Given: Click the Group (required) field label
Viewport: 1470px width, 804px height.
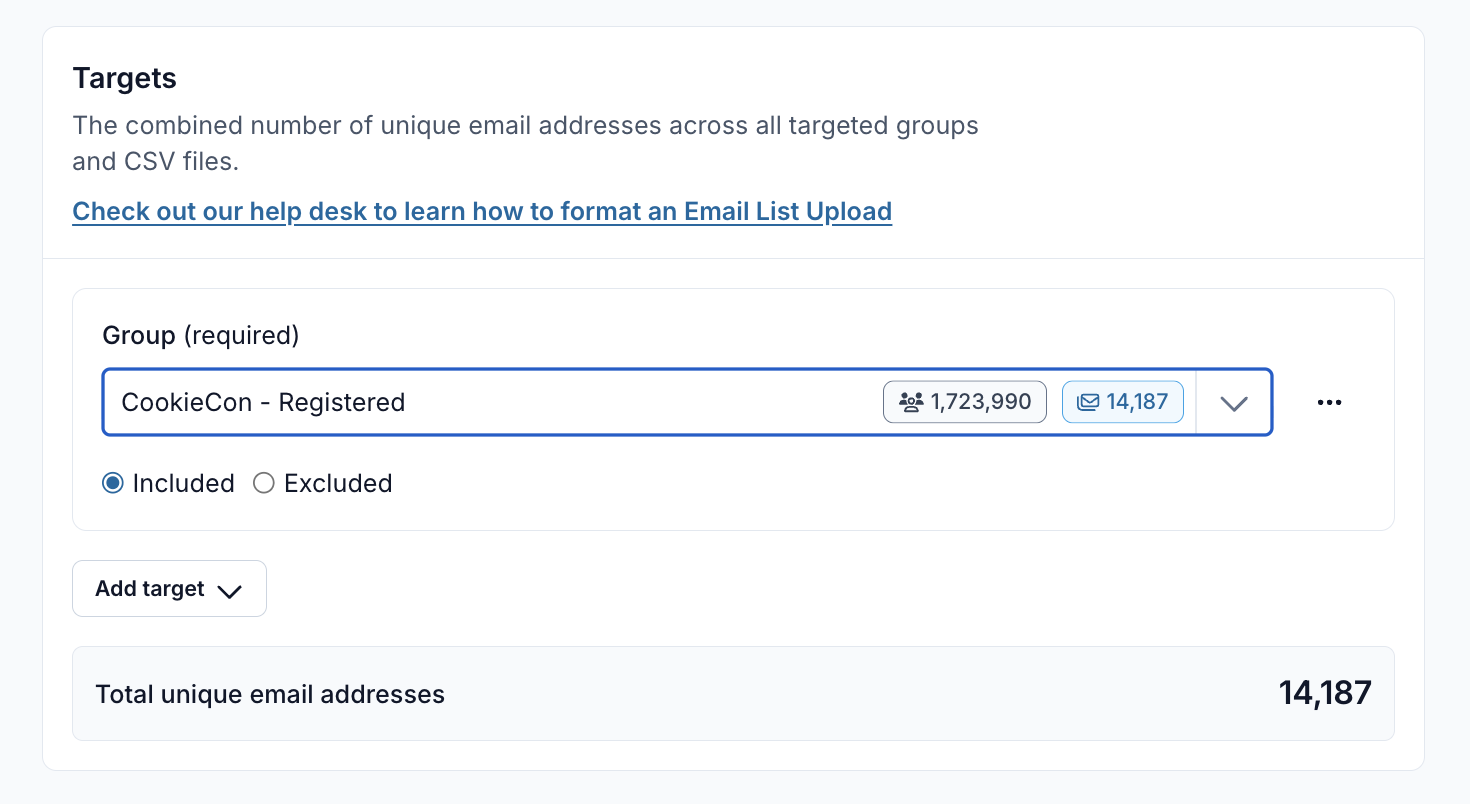Looking at the screenshot, I should 200,336.
